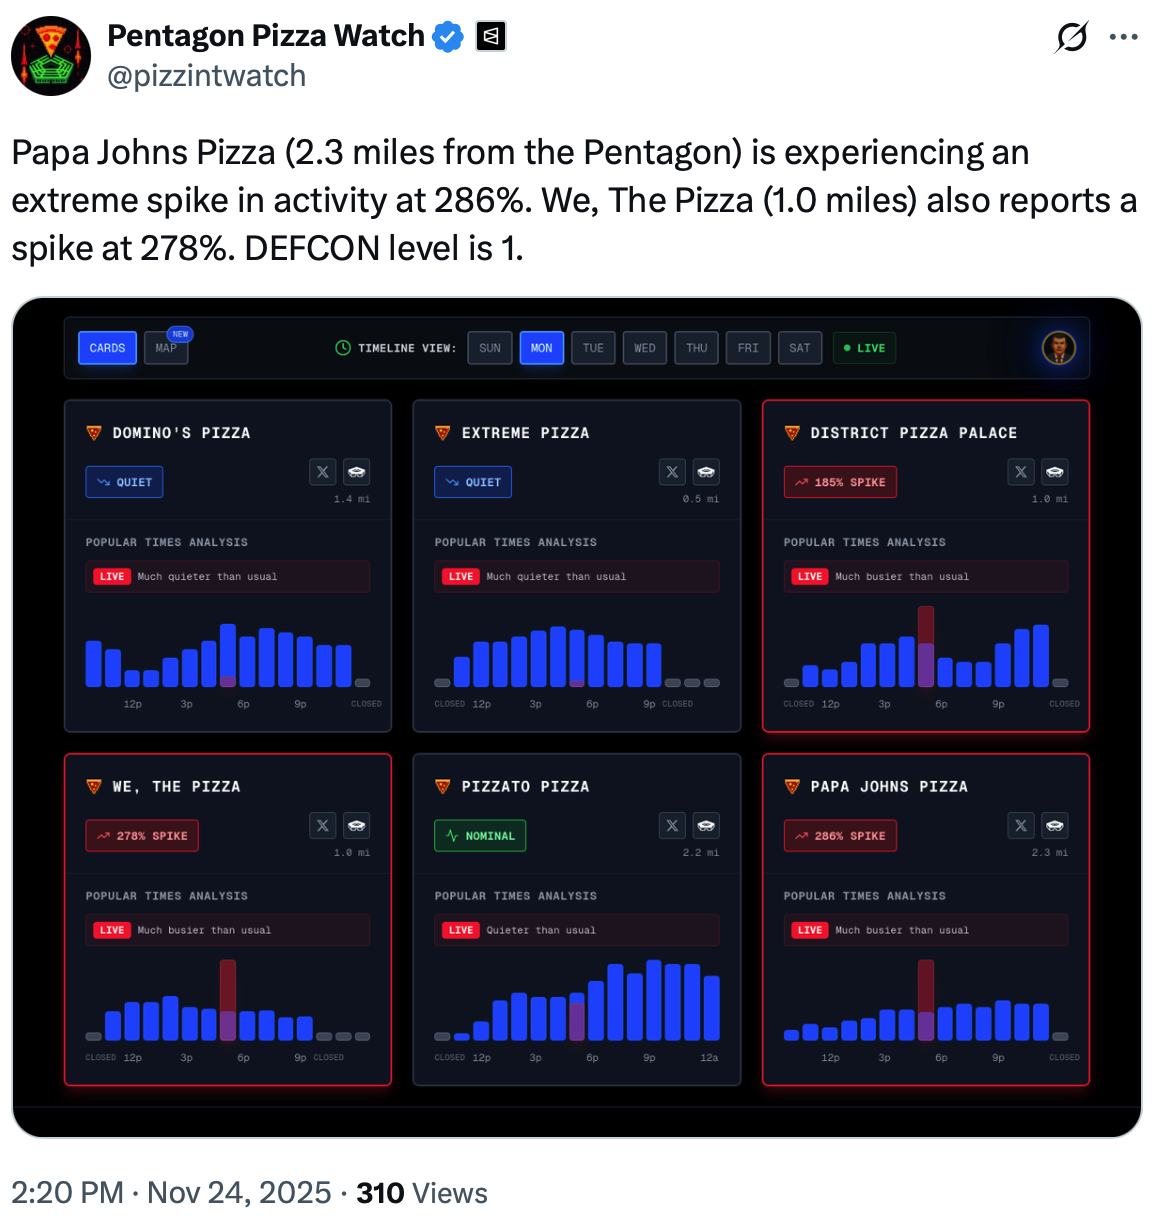Open the tweet's three-dot more menu

pos(1123,38)
